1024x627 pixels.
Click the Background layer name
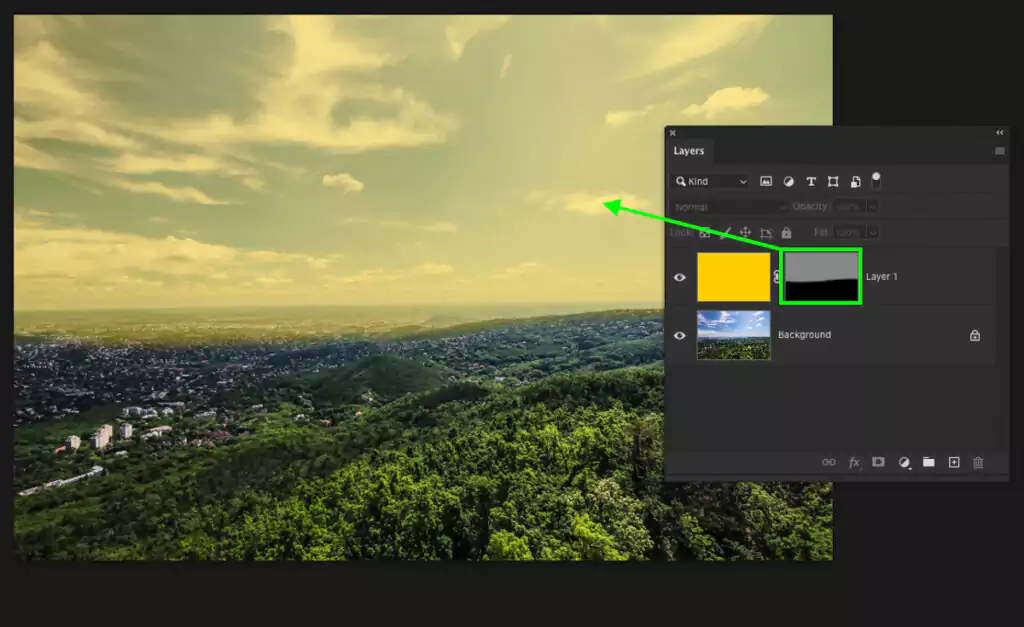pos(804,334)
